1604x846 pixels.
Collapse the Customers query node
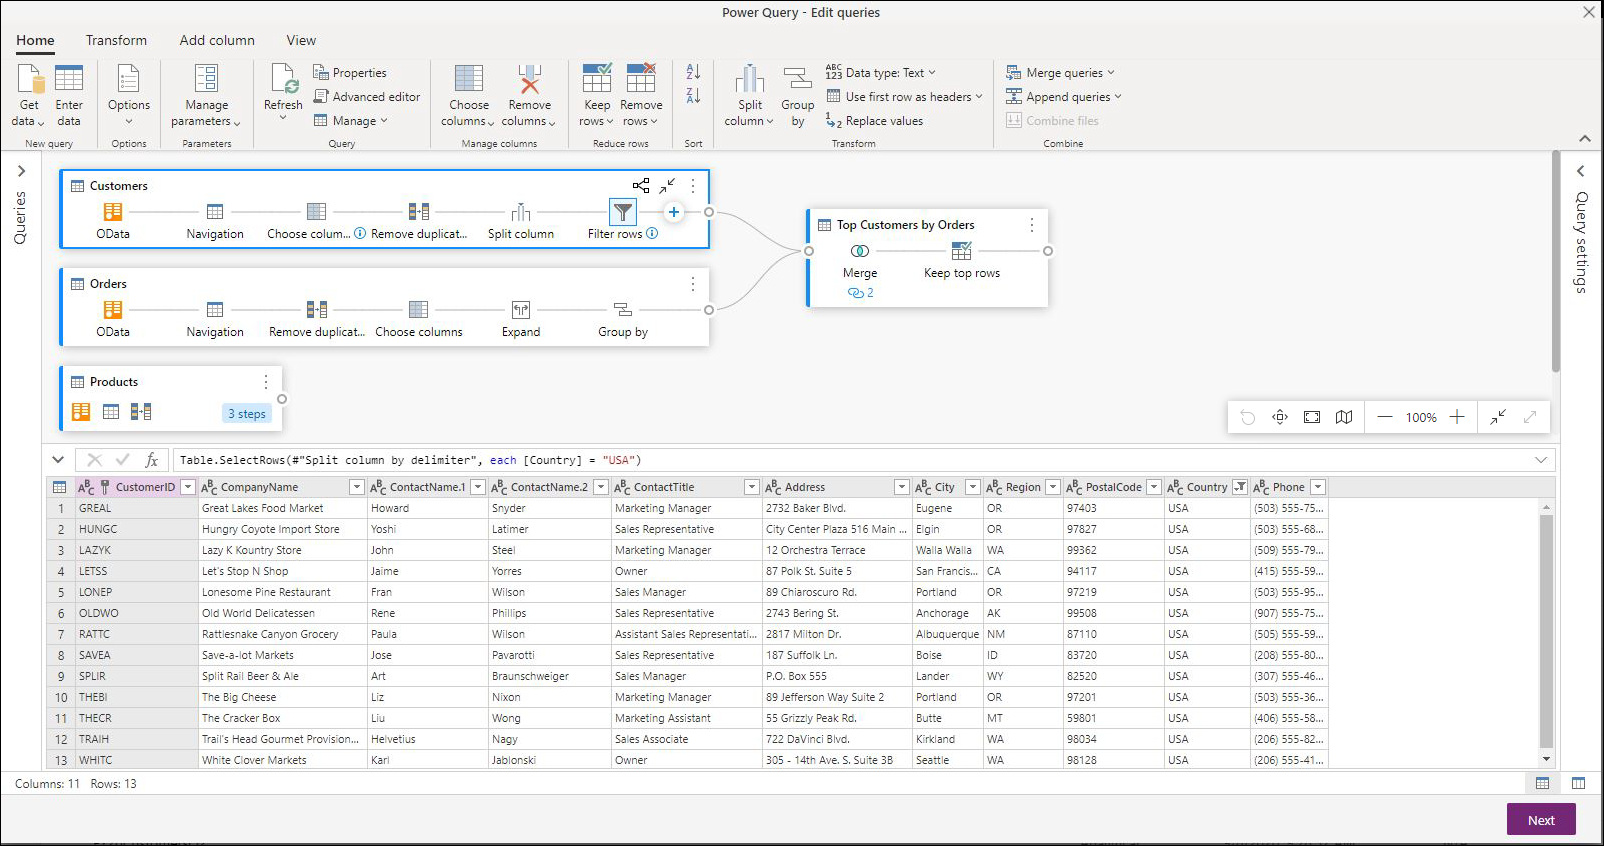[x=667, y=185]
